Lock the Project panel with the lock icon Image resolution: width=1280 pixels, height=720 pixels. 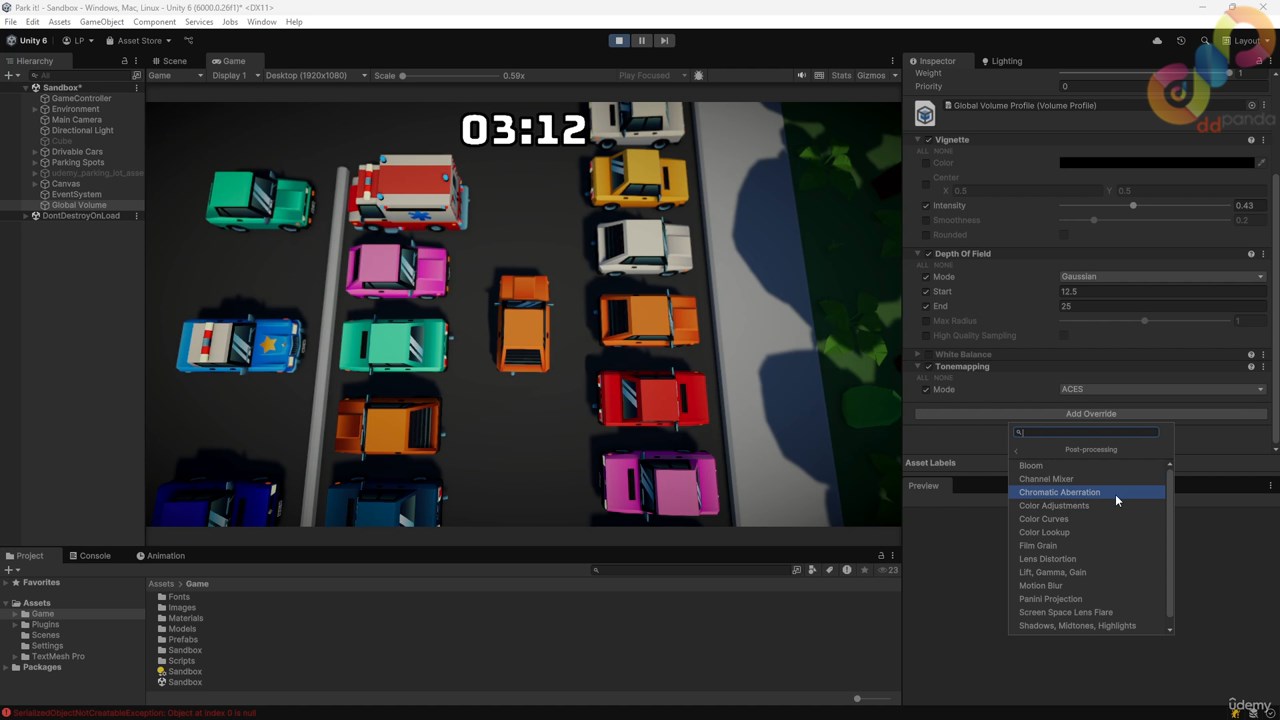click(881, 556)
